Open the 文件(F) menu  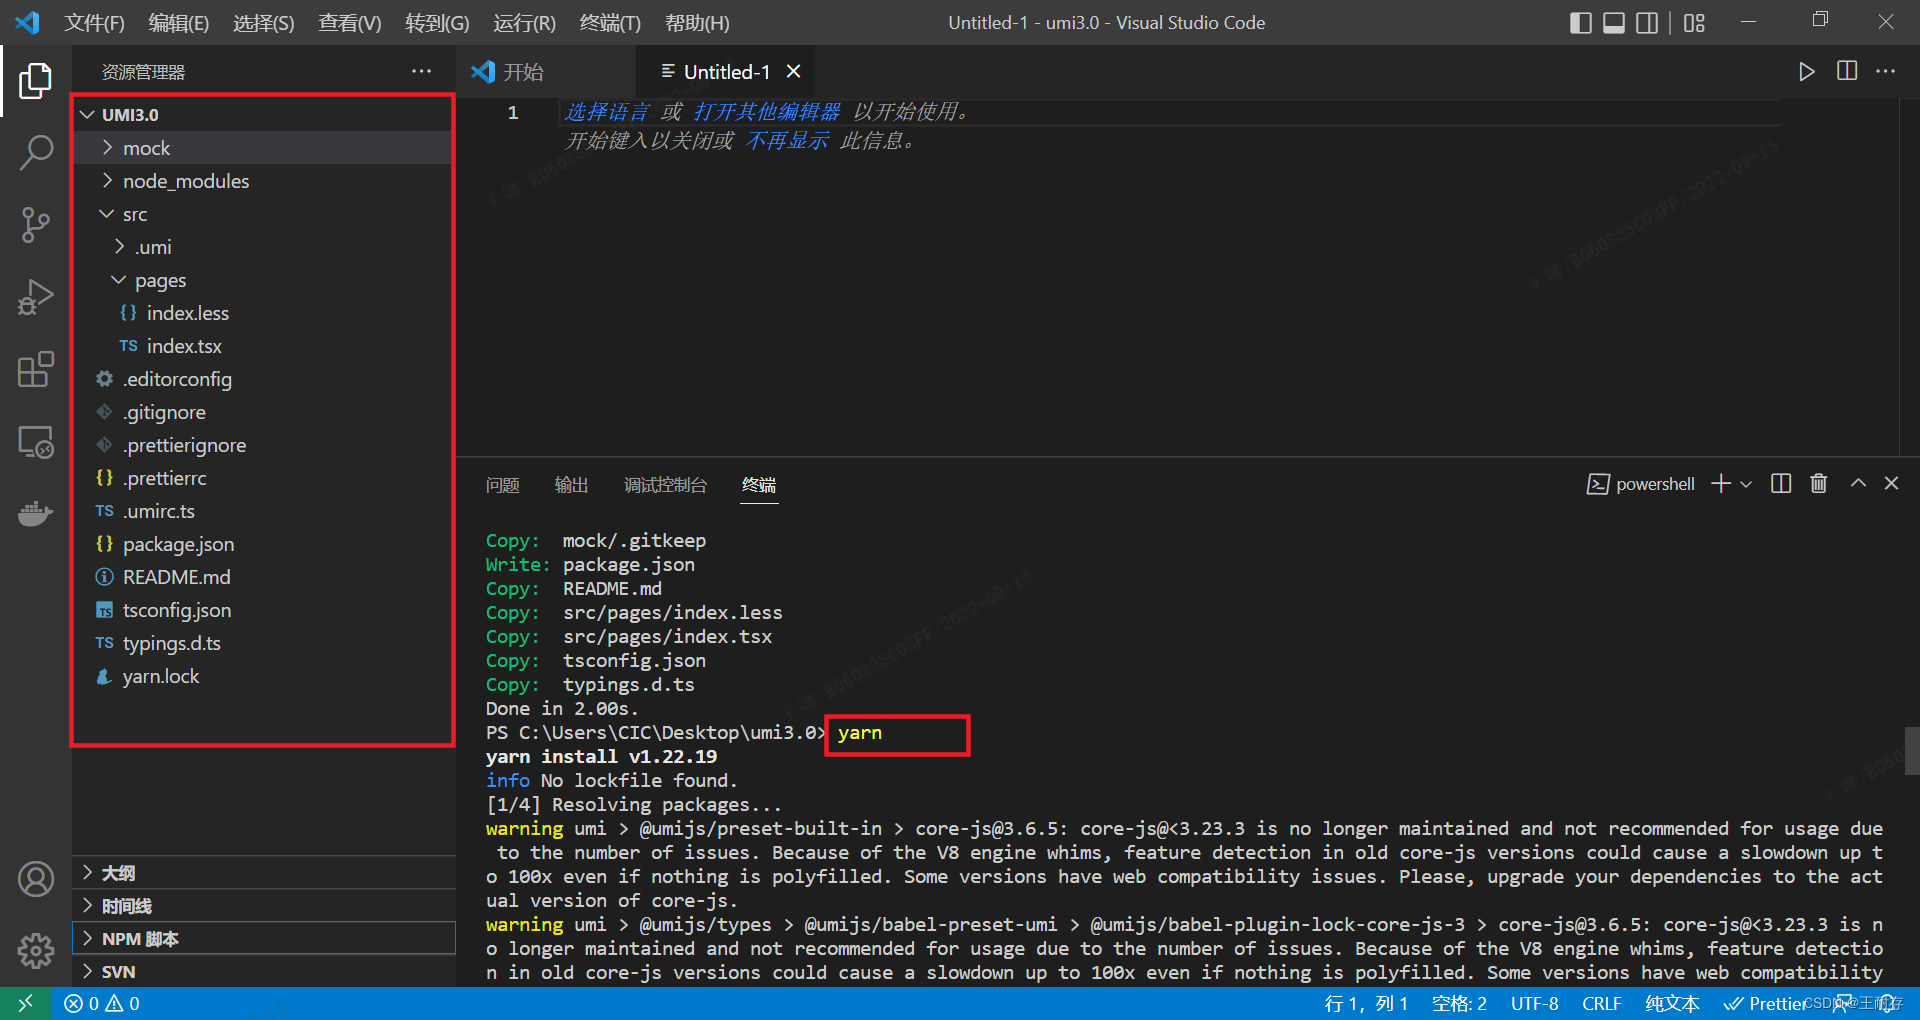click(x=94, y=22)
